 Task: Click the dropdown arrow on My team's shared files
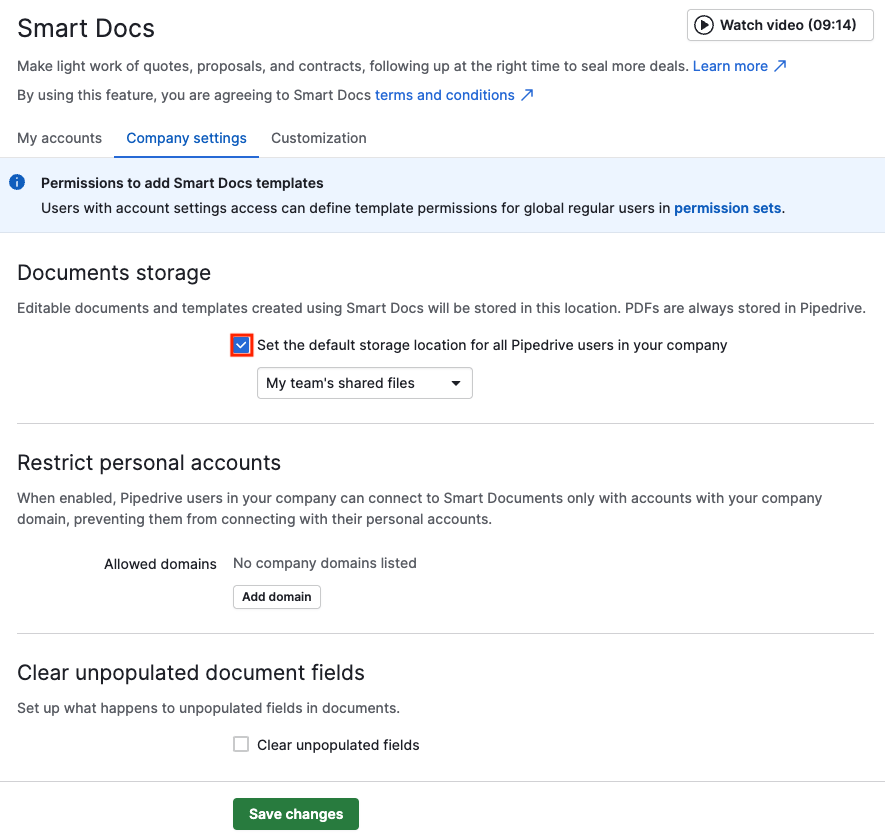click(455, 383)
